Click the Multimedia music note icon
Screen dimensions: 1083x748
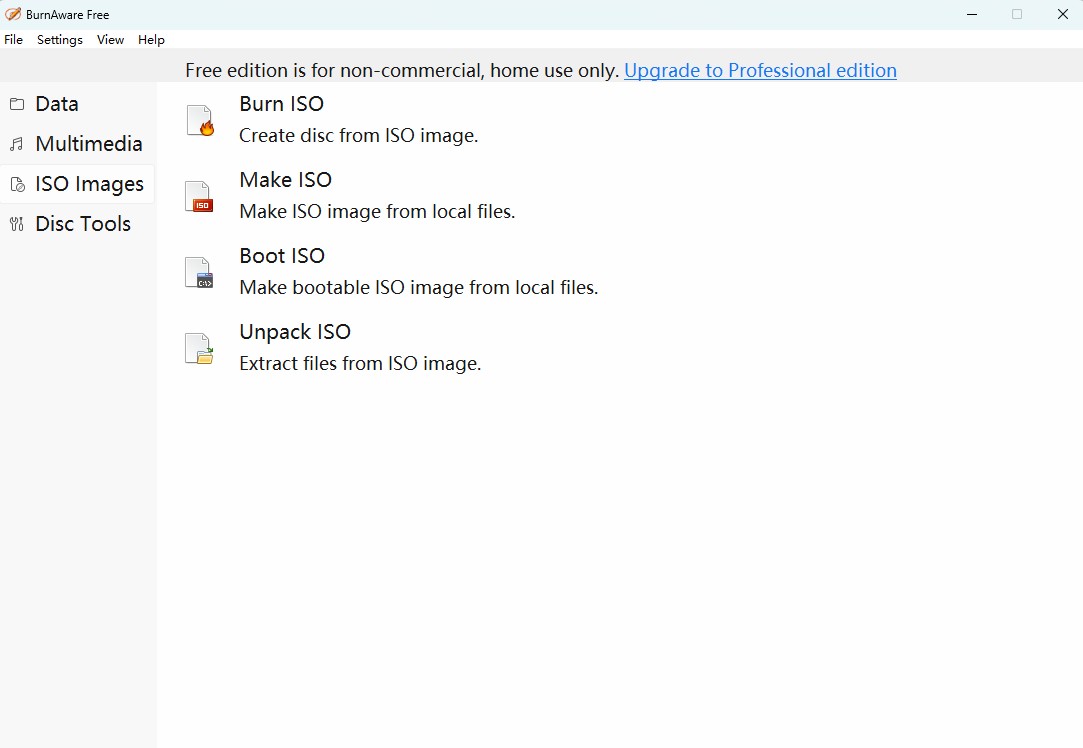pos(17,144)
